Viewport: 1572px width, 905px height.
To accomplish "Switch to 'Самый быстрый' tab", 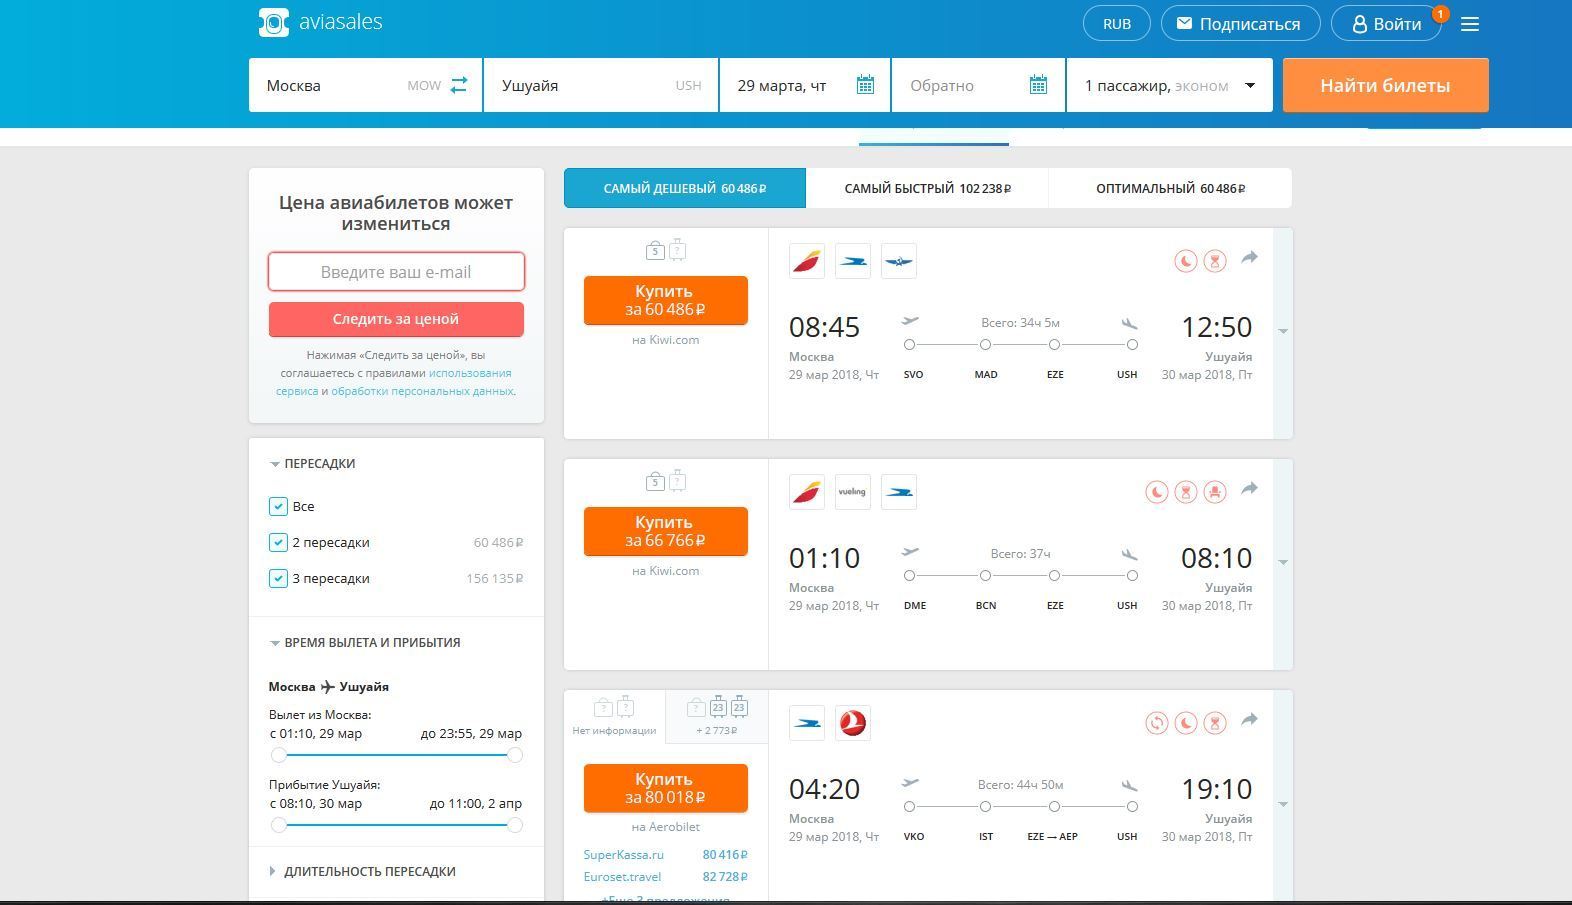I will coord(927,188).
